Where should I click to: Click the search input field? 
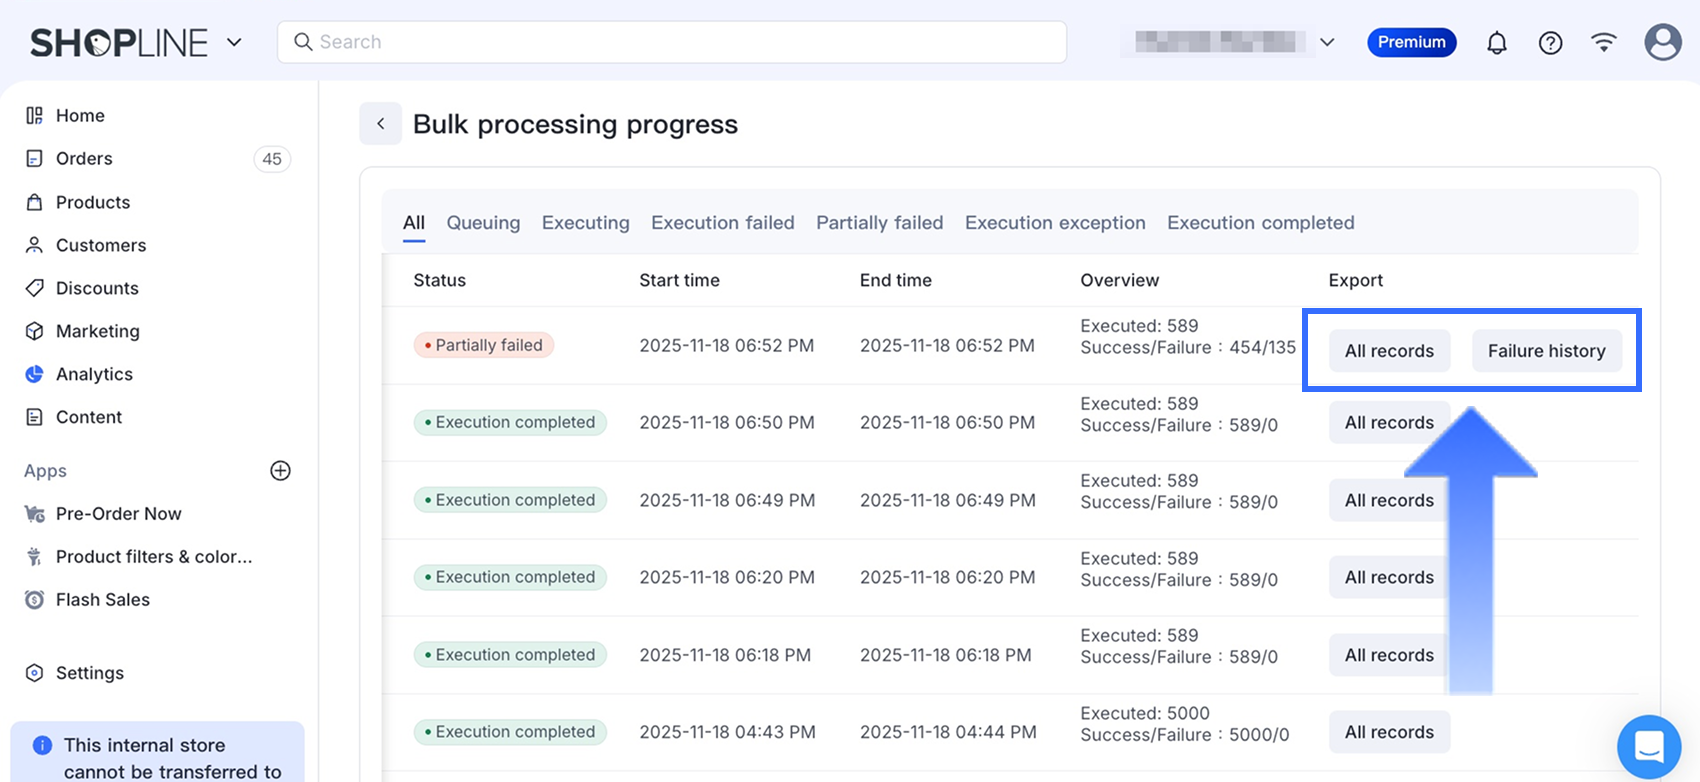click(x=672, y=42)
